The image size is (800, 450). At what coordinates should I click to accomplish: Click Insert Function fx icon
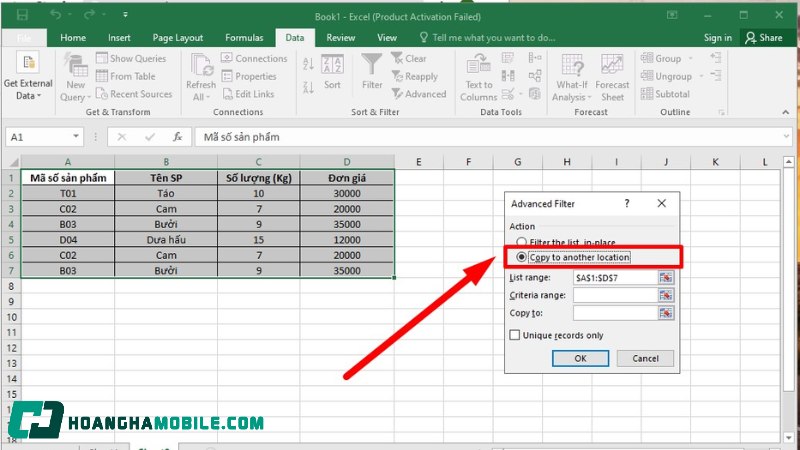(x=177, y=137)
